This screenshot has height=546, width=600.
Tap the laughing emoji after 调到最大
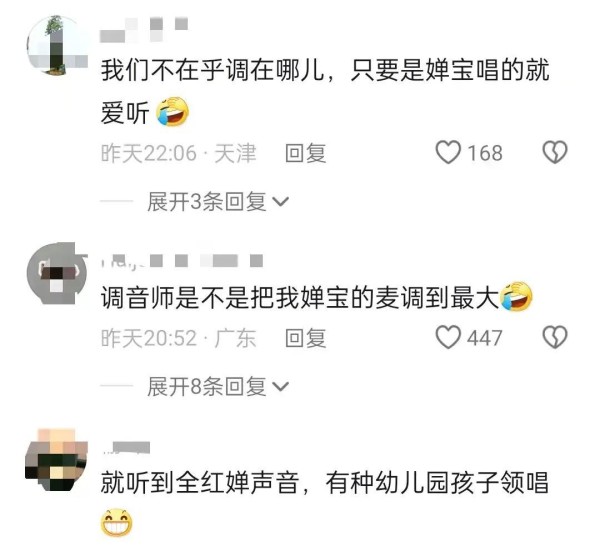pyautogui.click(x=517, y=297)
